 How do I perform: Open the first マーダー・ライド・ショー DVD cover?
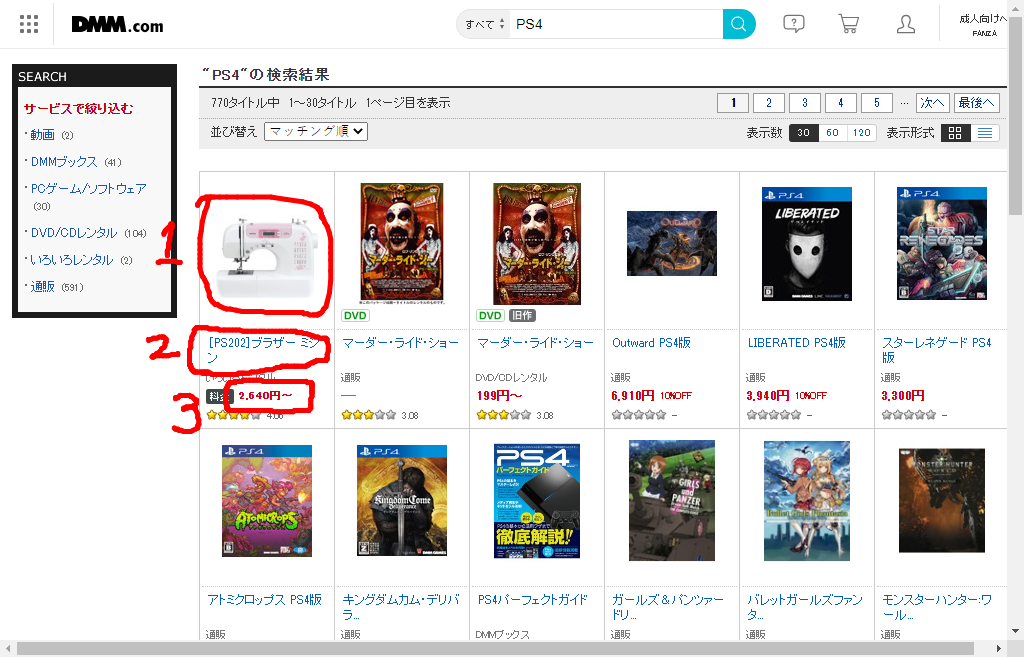(x=402, y=244)
